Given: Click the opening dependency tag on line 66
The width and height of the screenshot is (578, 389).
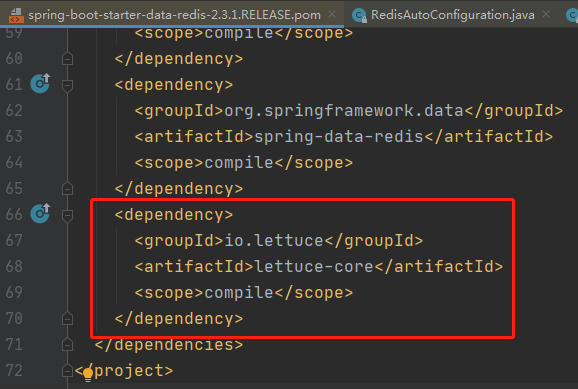Looking at the screenshot, I should point(174,215).
